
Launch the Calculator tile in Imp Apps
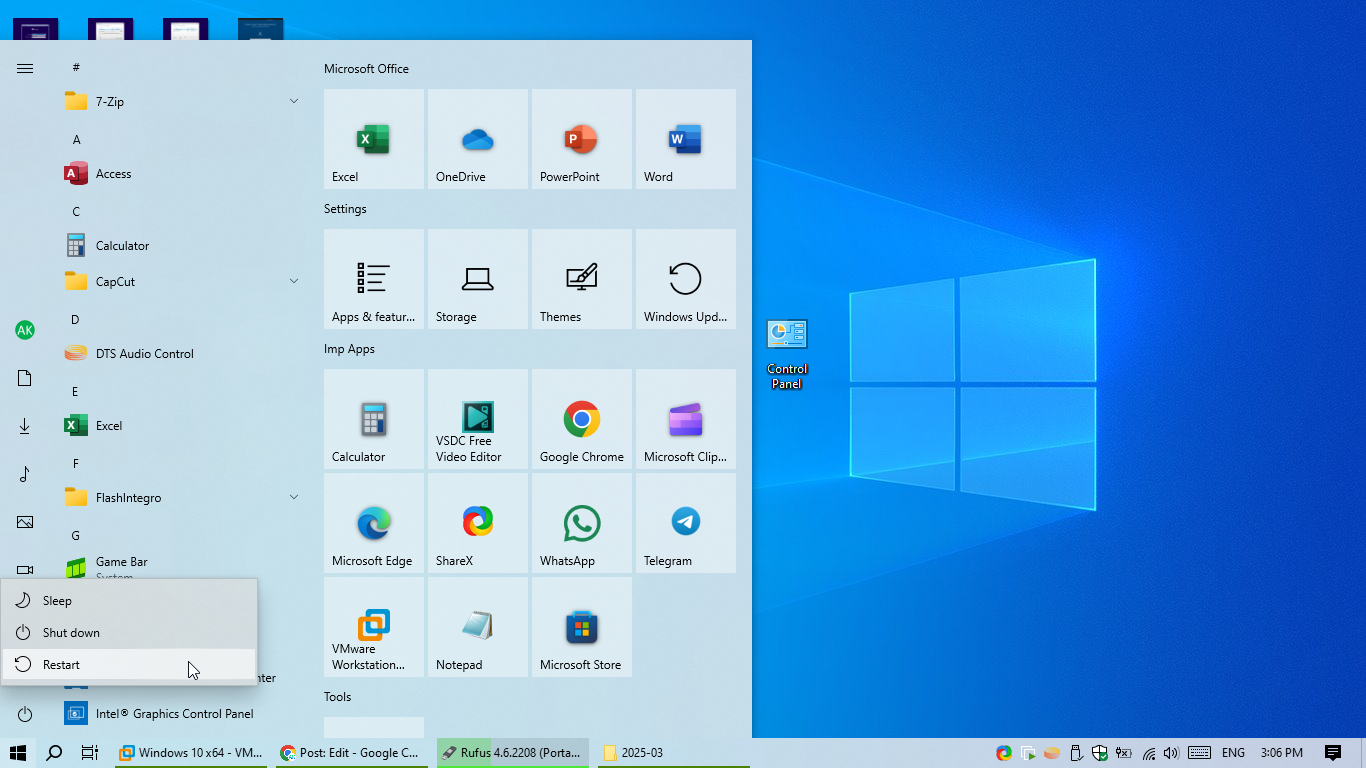[374, 419]
